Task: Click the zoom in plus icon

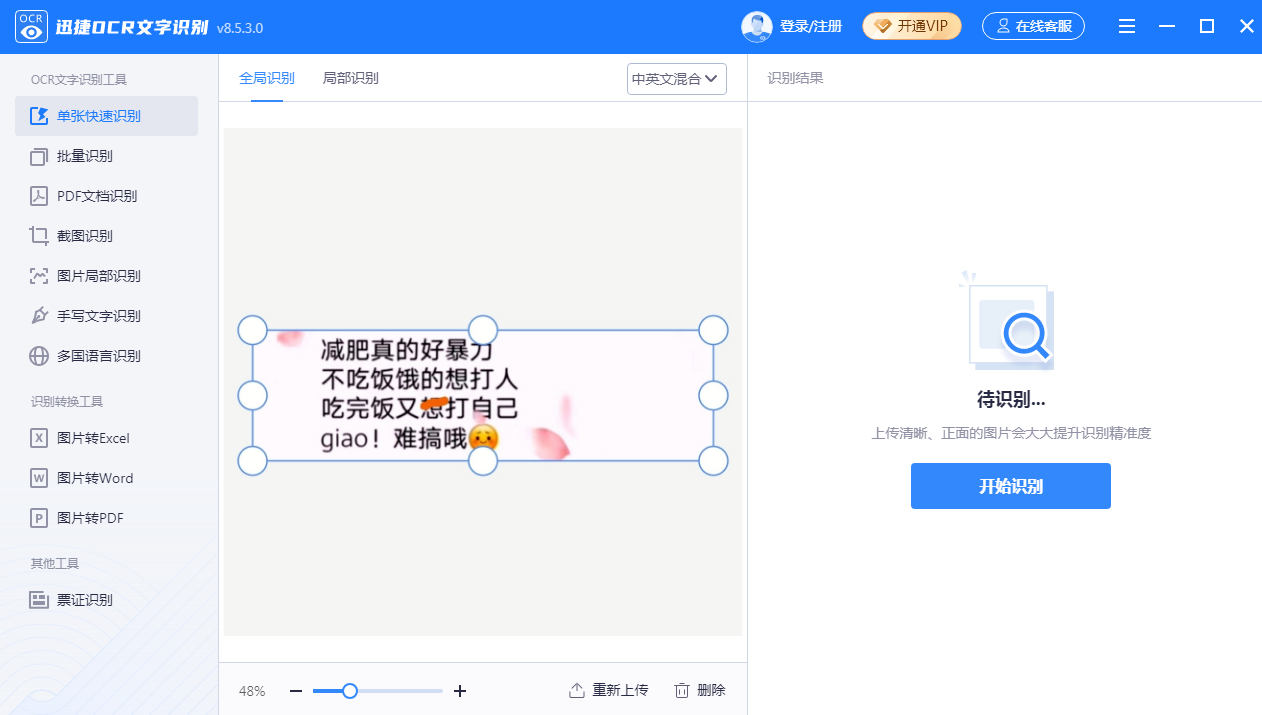Action: point(460,691)
